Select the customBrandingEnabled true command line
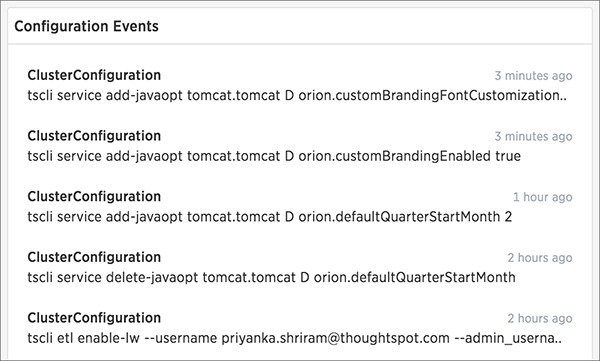 [274, 156]
